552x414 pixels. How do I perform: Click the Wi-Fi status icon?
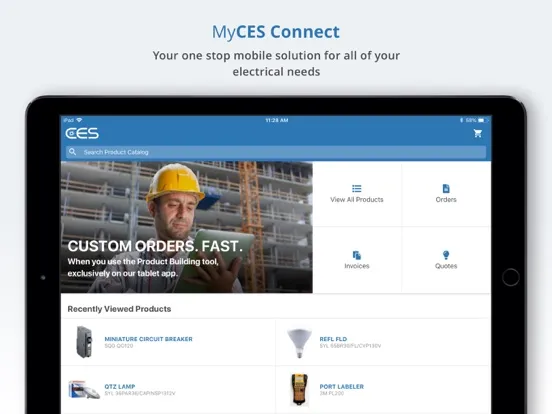79,120
